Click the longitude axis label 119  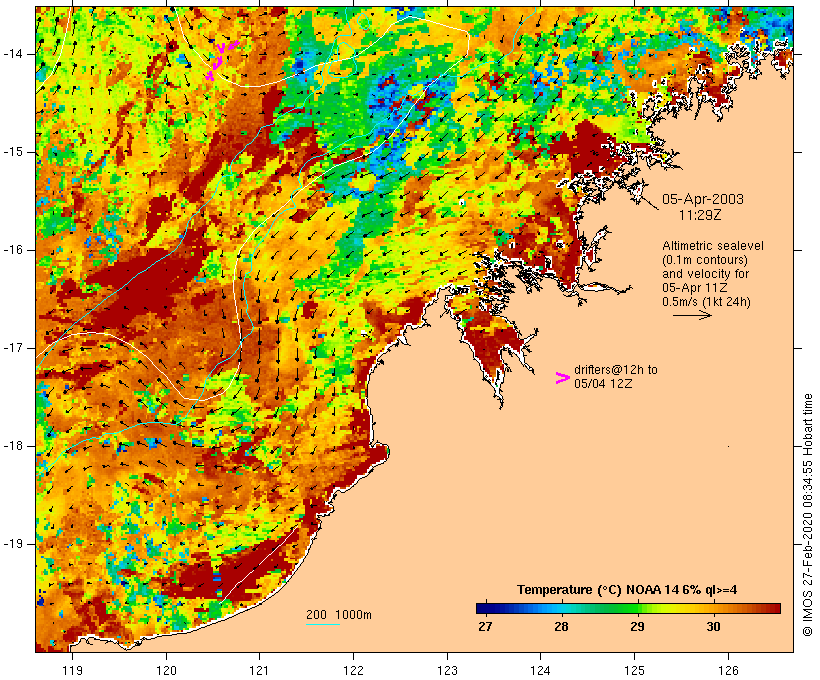tap(72, 670)
